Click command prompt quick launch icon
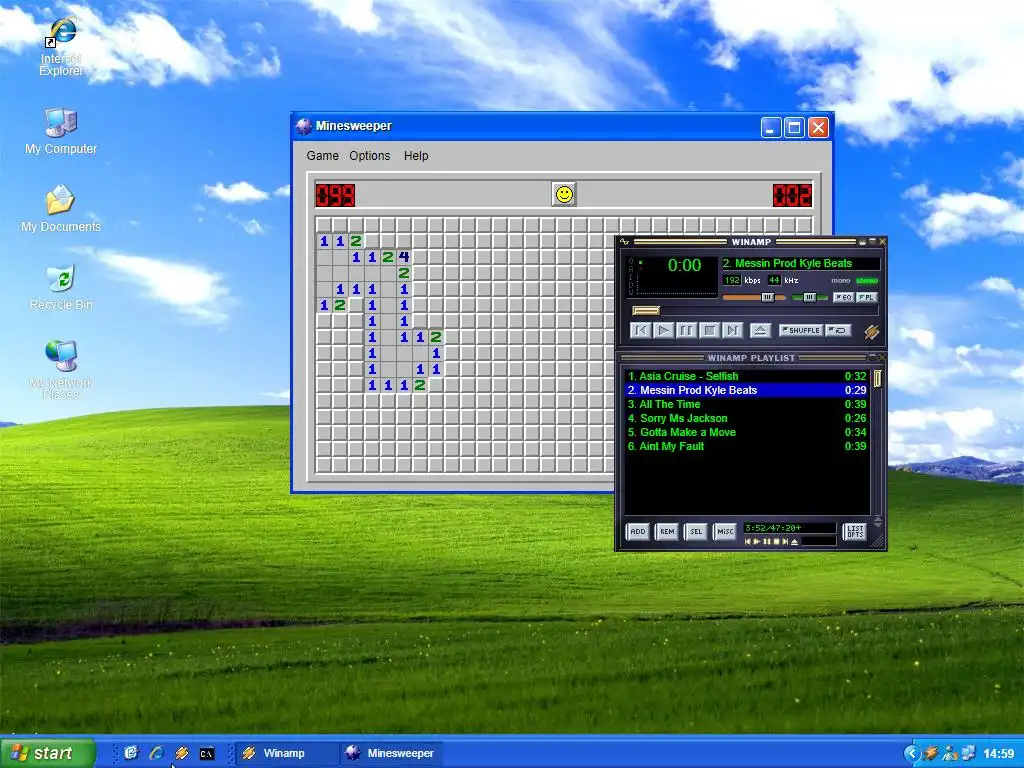This screenshot has width=1024, height=768. click(207, 754)
